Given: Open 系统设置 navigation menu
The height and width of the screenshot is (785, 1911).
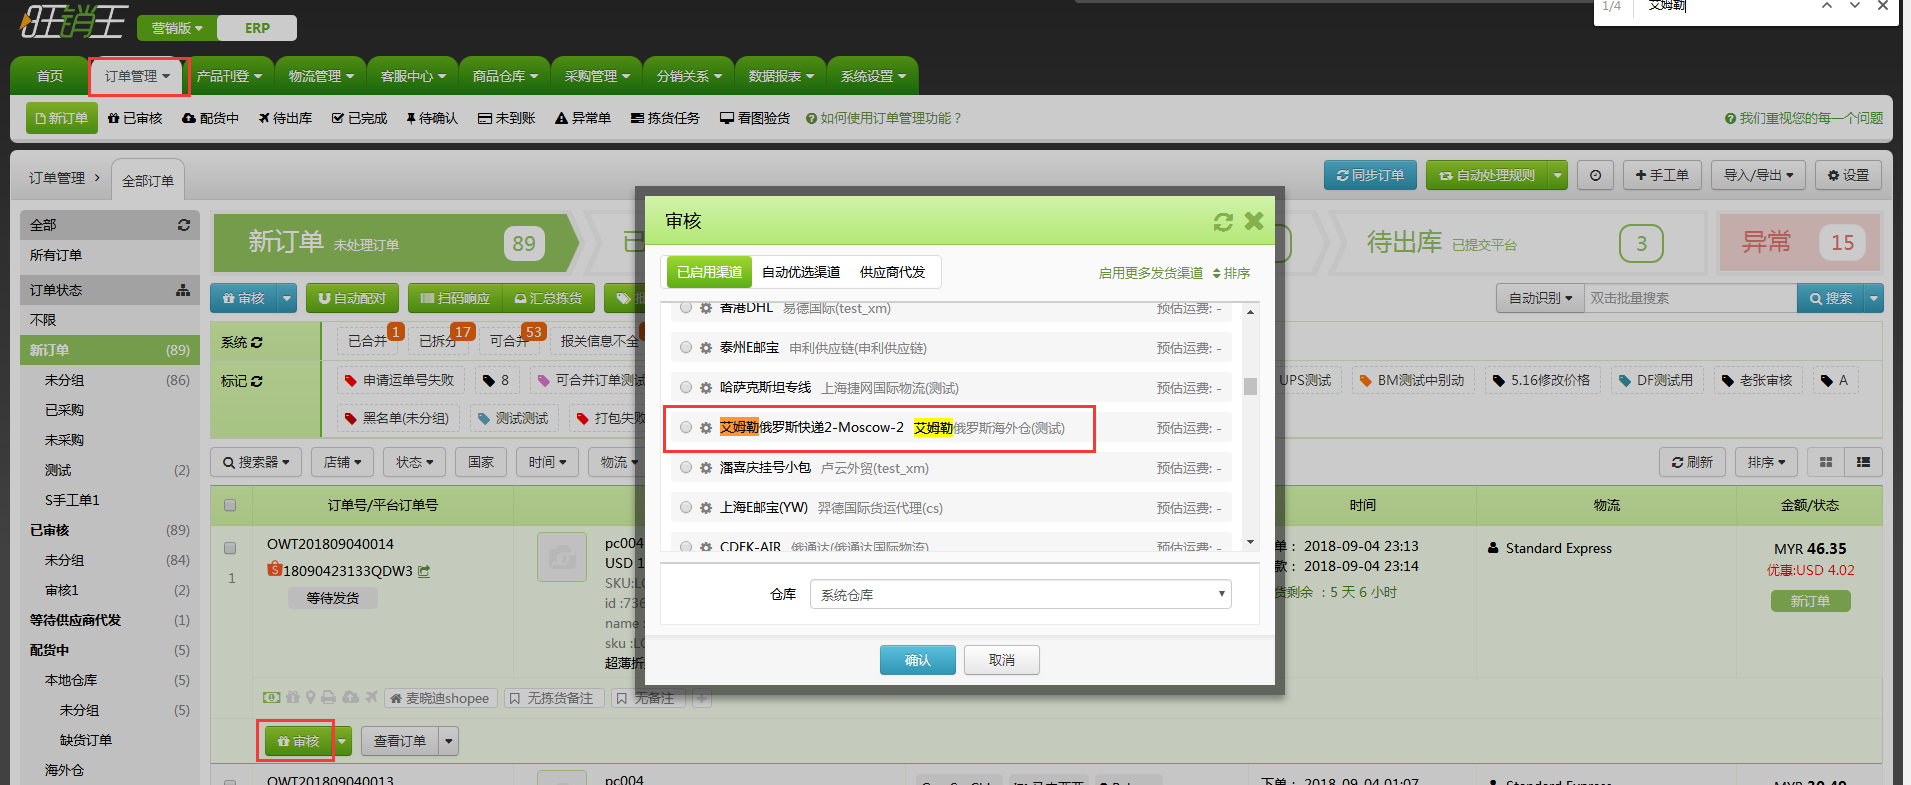Looking at the screenshot, I should (x=873, y=76).
